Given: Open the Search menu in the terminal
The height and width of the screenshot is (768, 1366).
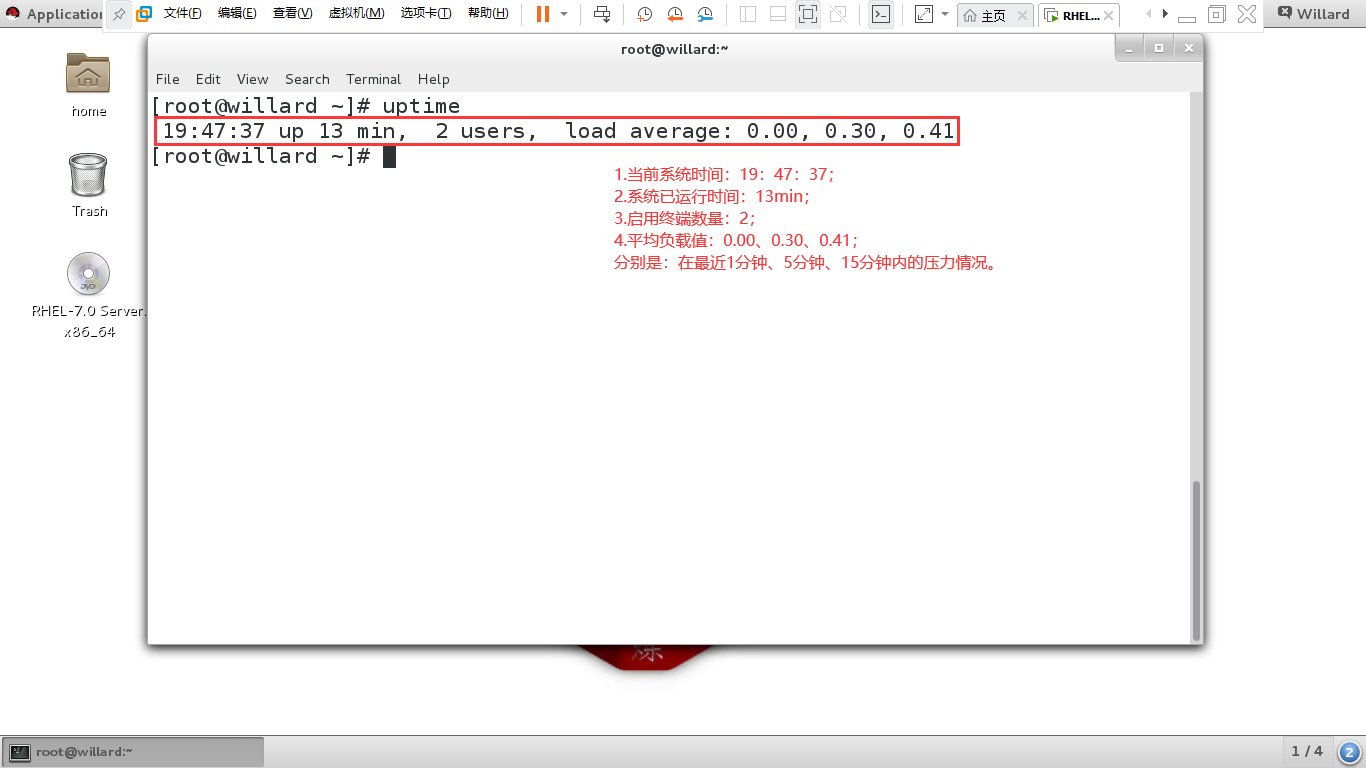Looking at the screenshot, I should 307,79.
